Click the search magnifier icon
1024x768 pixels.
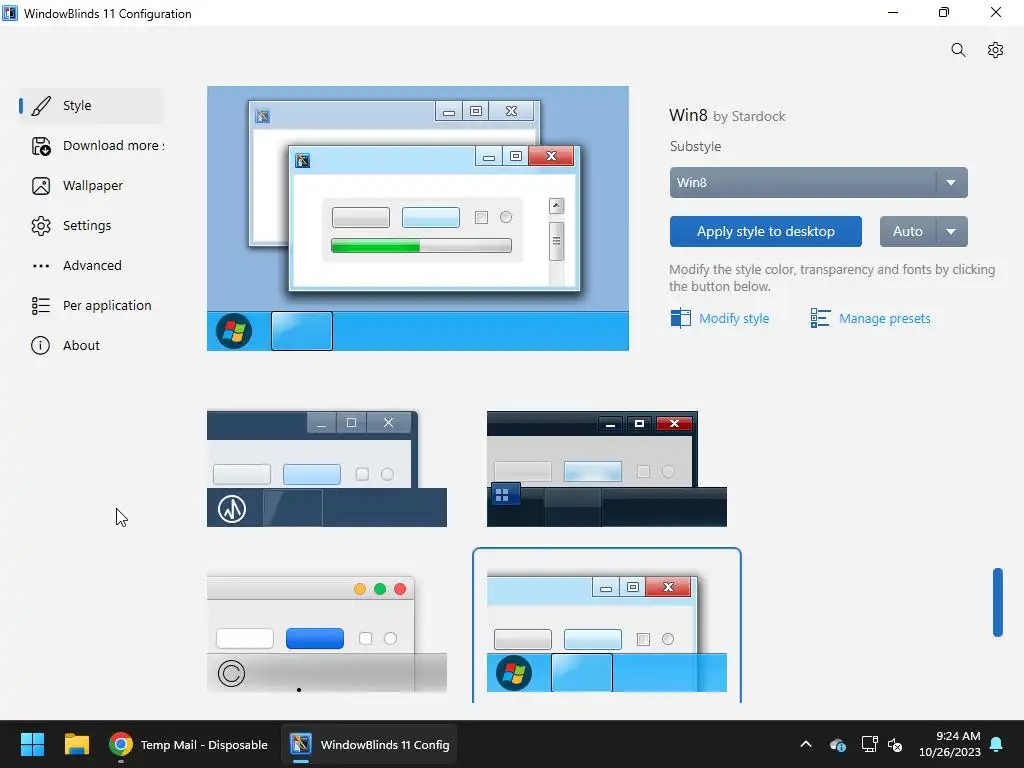(958, 50)
